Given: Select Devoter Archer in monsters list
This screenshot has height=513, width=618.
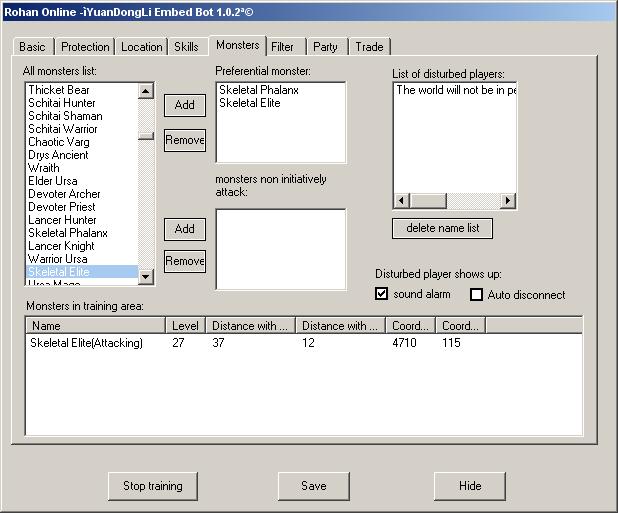Looking at the screenshot, I should pos(82,194).
